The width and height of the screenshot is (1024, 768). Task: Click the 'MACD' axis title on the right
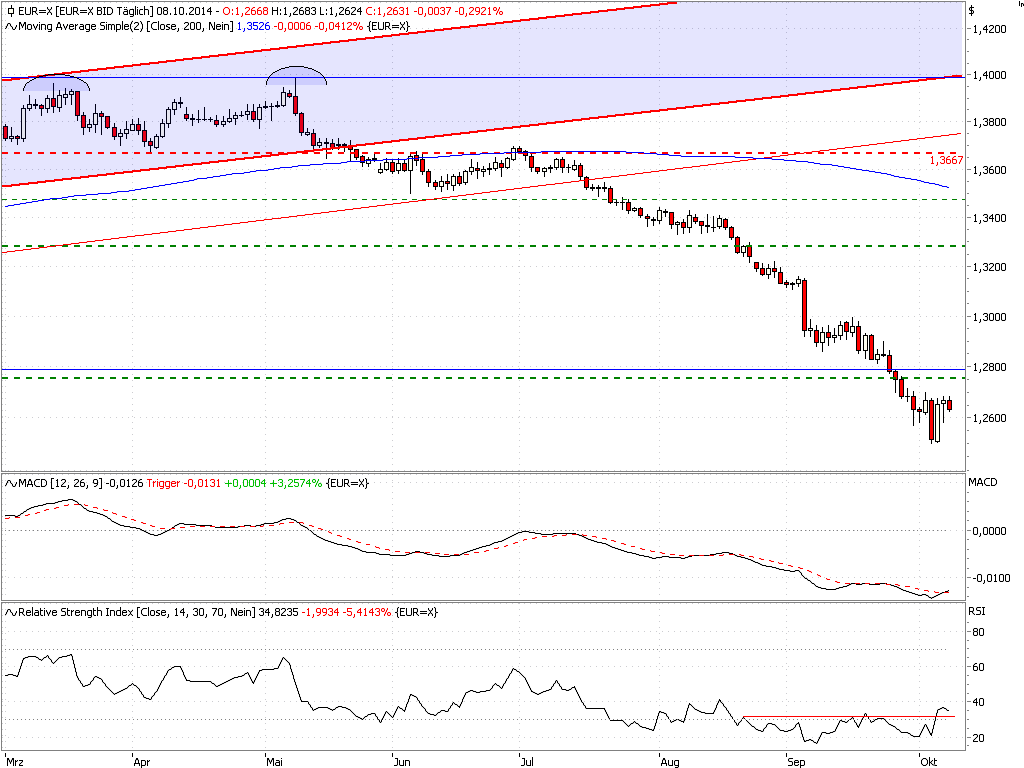[x=983, y=482]
